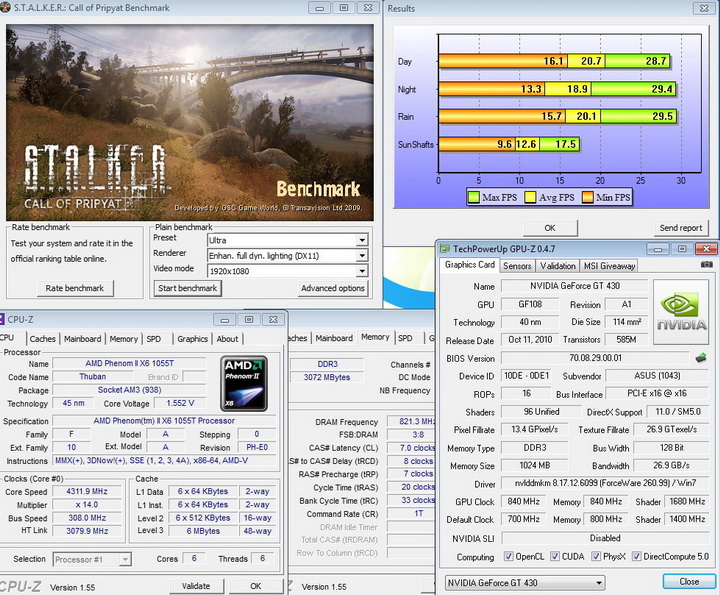Open the Preset dropdown showing Ultra

point(287,240)
